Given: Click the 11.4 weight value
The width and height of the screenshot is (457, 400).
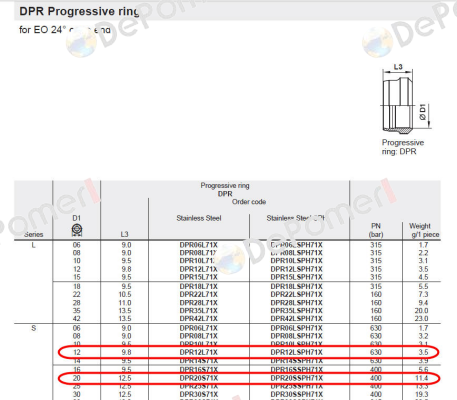Looking at the screenshot, I should pos(422,378).
